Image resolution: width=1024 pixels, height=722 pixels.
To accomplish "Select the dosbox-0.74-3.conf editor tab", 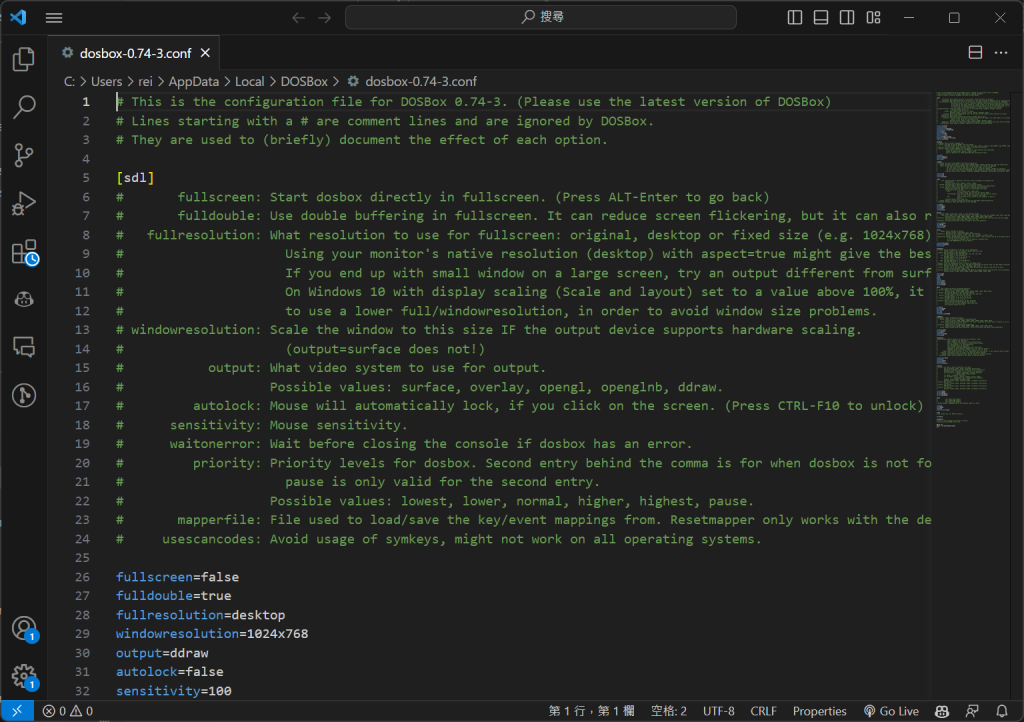I will point(135,53).
